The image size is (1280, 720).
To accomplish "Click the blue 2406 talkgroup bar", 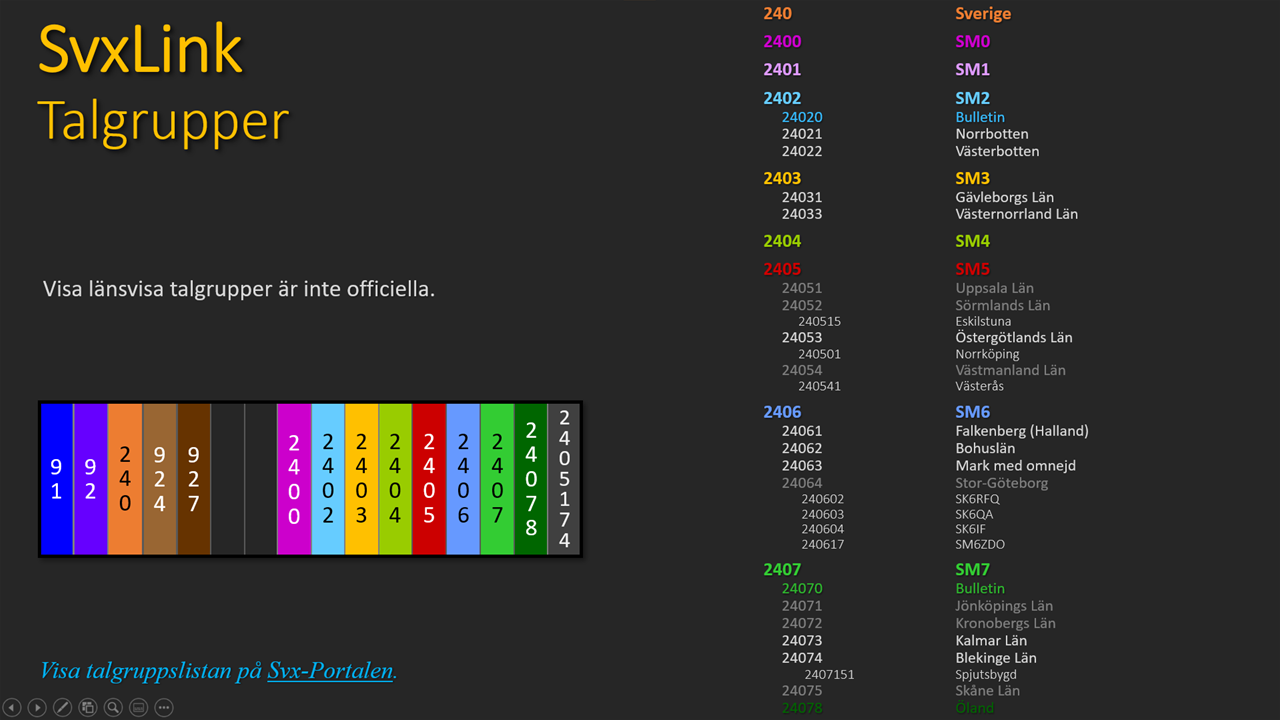I will click(463, 479).
